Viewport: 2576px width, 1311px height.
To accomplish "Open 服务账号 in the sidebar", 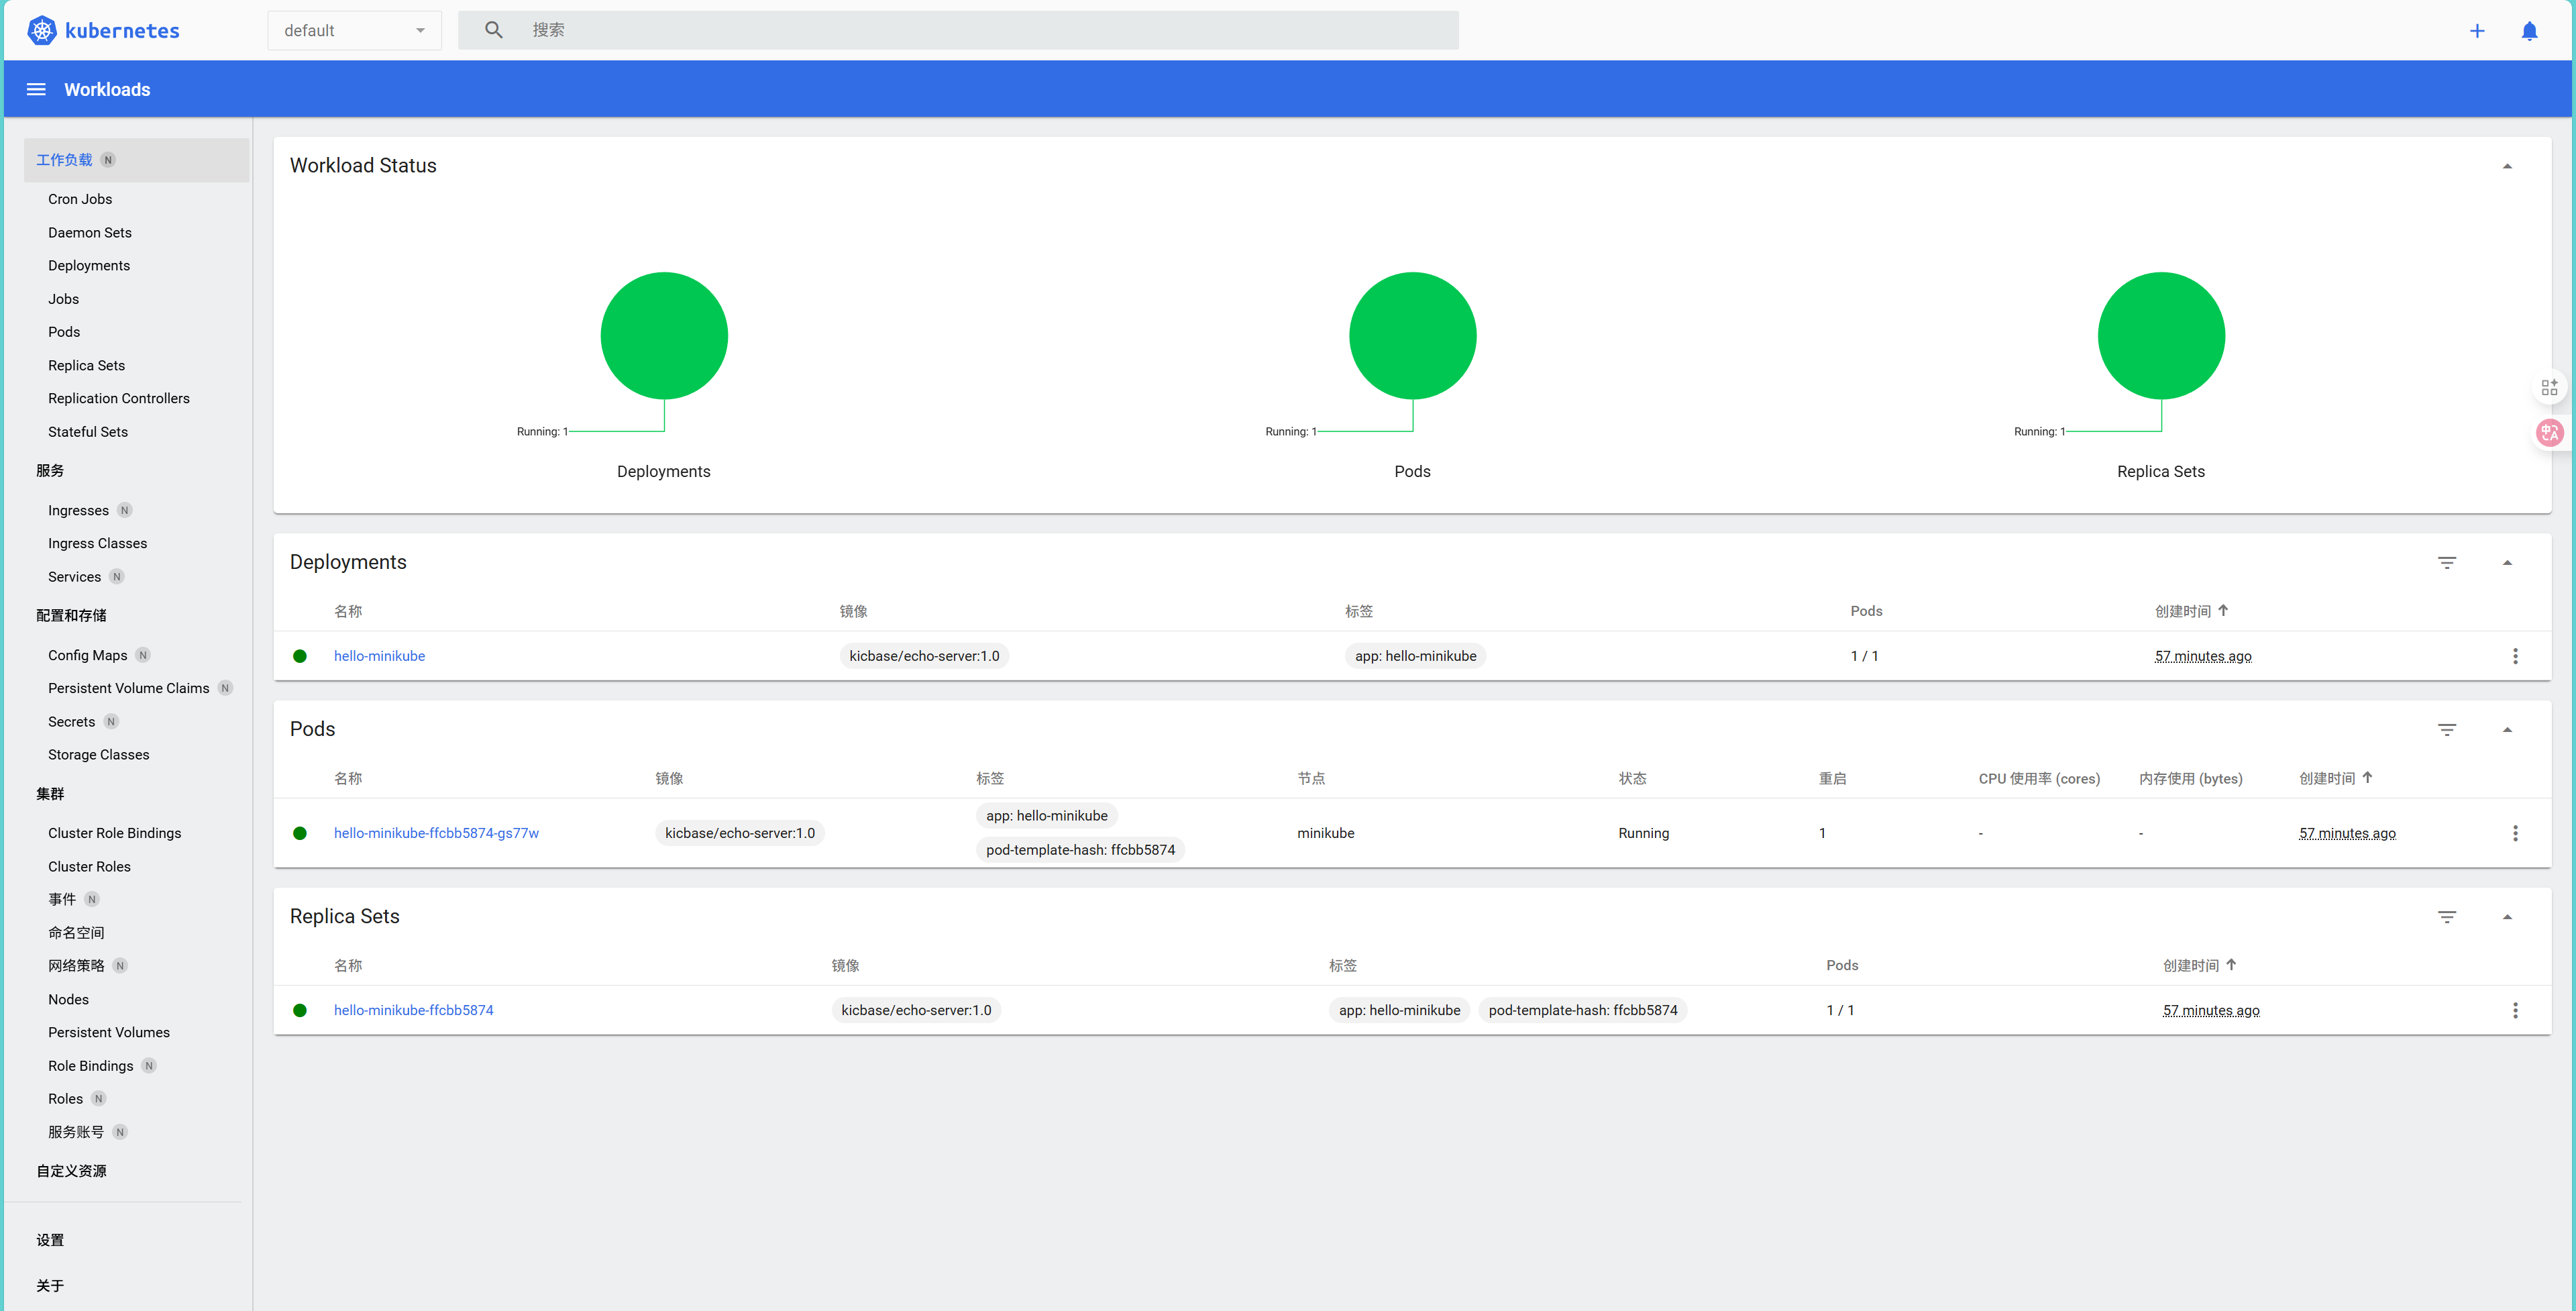I will pyautogui.click(x=76, y=1132).
